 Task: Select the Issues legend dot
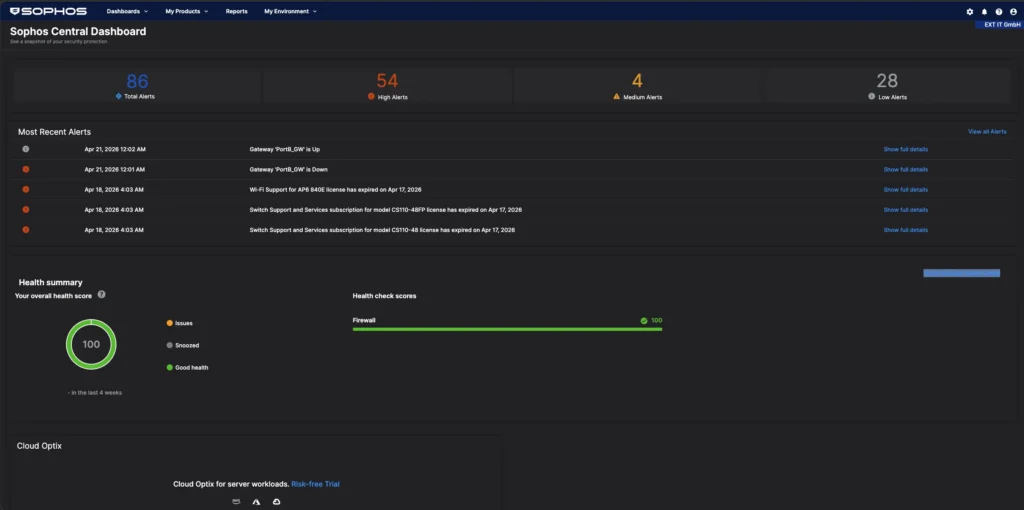(x=170, y=323)
